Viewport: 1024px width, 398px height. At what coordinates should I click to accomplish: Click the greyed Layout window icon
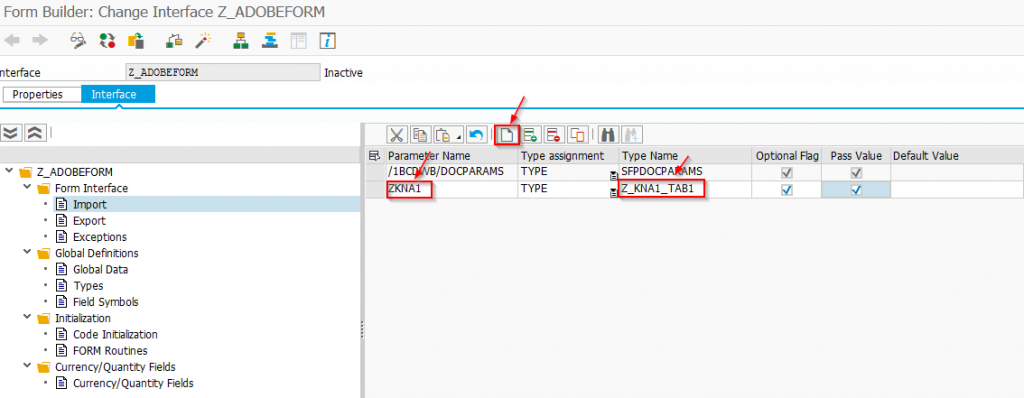[x=298, y=41]
